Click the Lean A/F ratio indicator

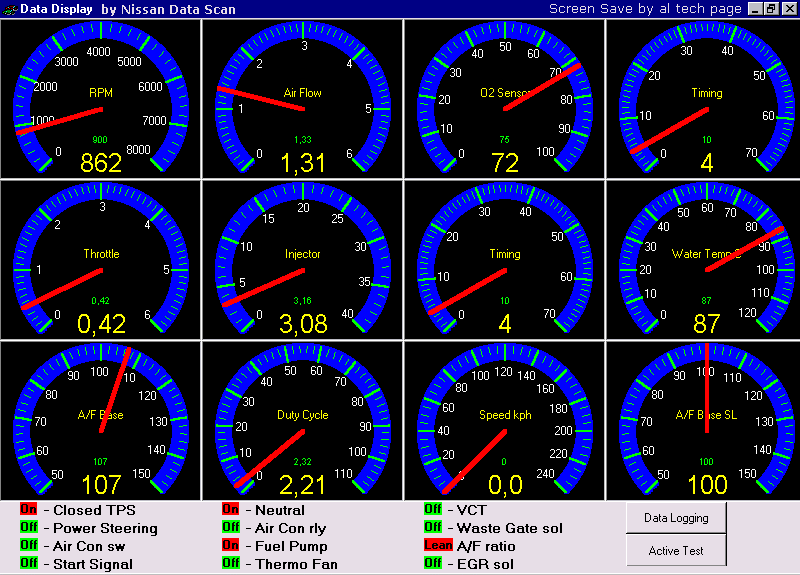click(436, 546)
